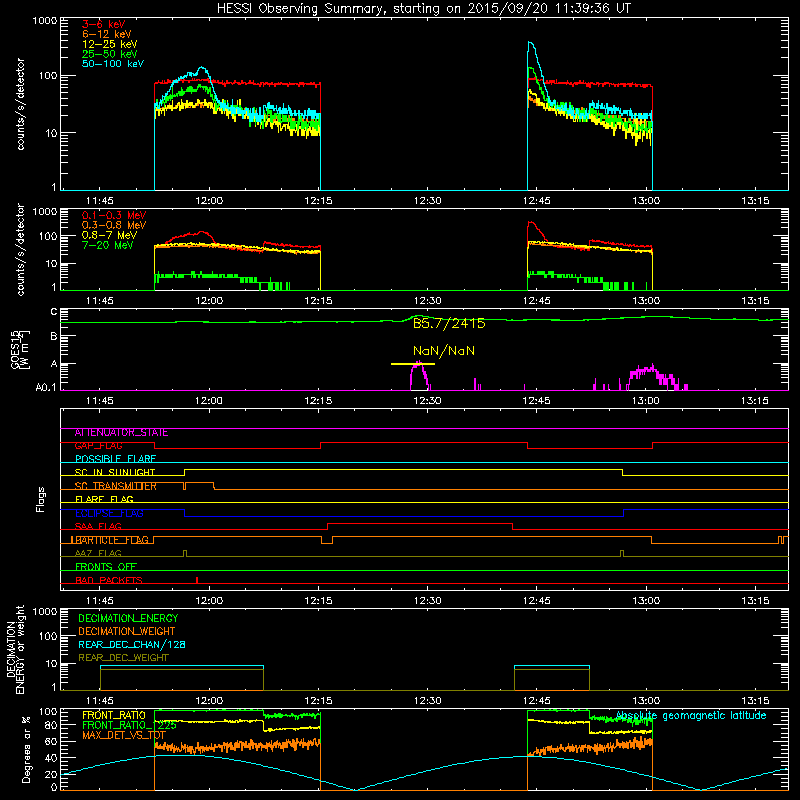Image resolution: width=800 pixels, height=800 pixels.
Task: Click the yellow FRONT_RATIO legend label
Action: (x=114, y=716)
